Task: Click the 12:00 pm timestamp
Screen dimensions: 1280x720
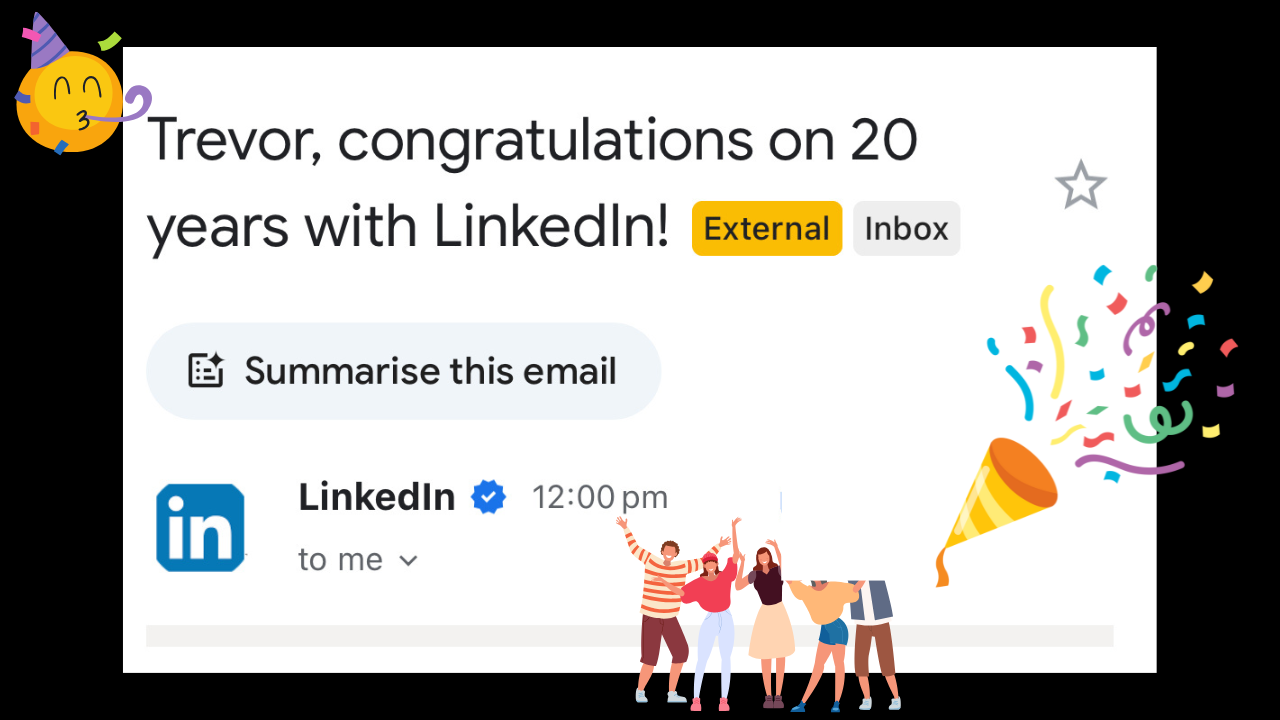Action: pyautogui.click(x=599, y=497)
